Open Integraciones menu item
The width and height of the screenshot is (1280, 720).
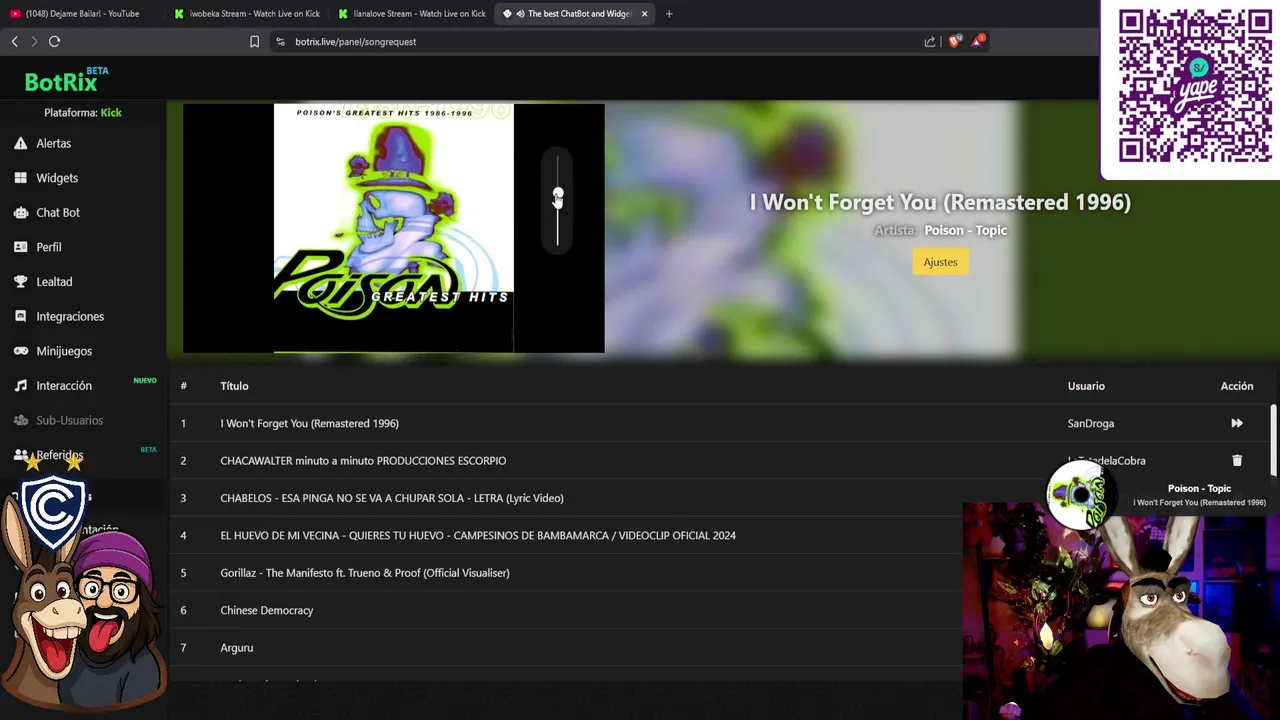click(70, 316)
